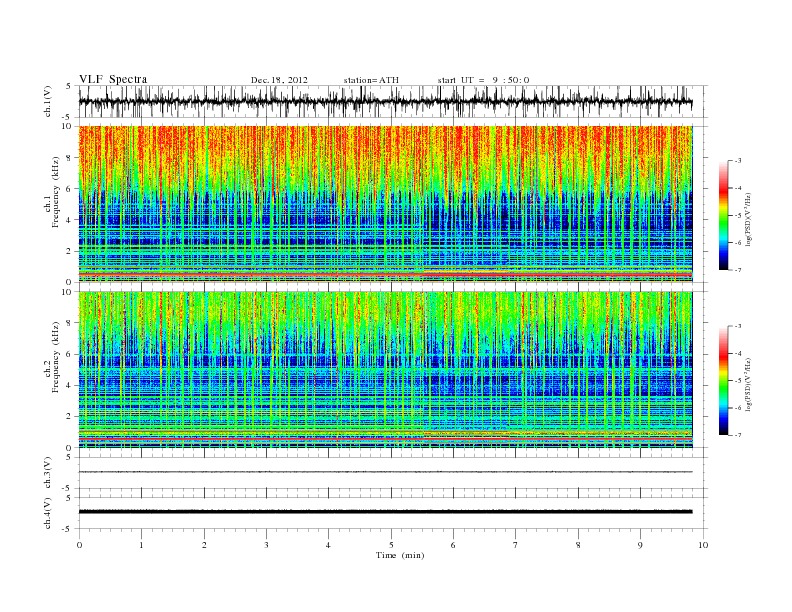Click the ch.4(V) axis "-5" tick label
Viewport: 792px width, 612px height.
[x=68, y=529]
